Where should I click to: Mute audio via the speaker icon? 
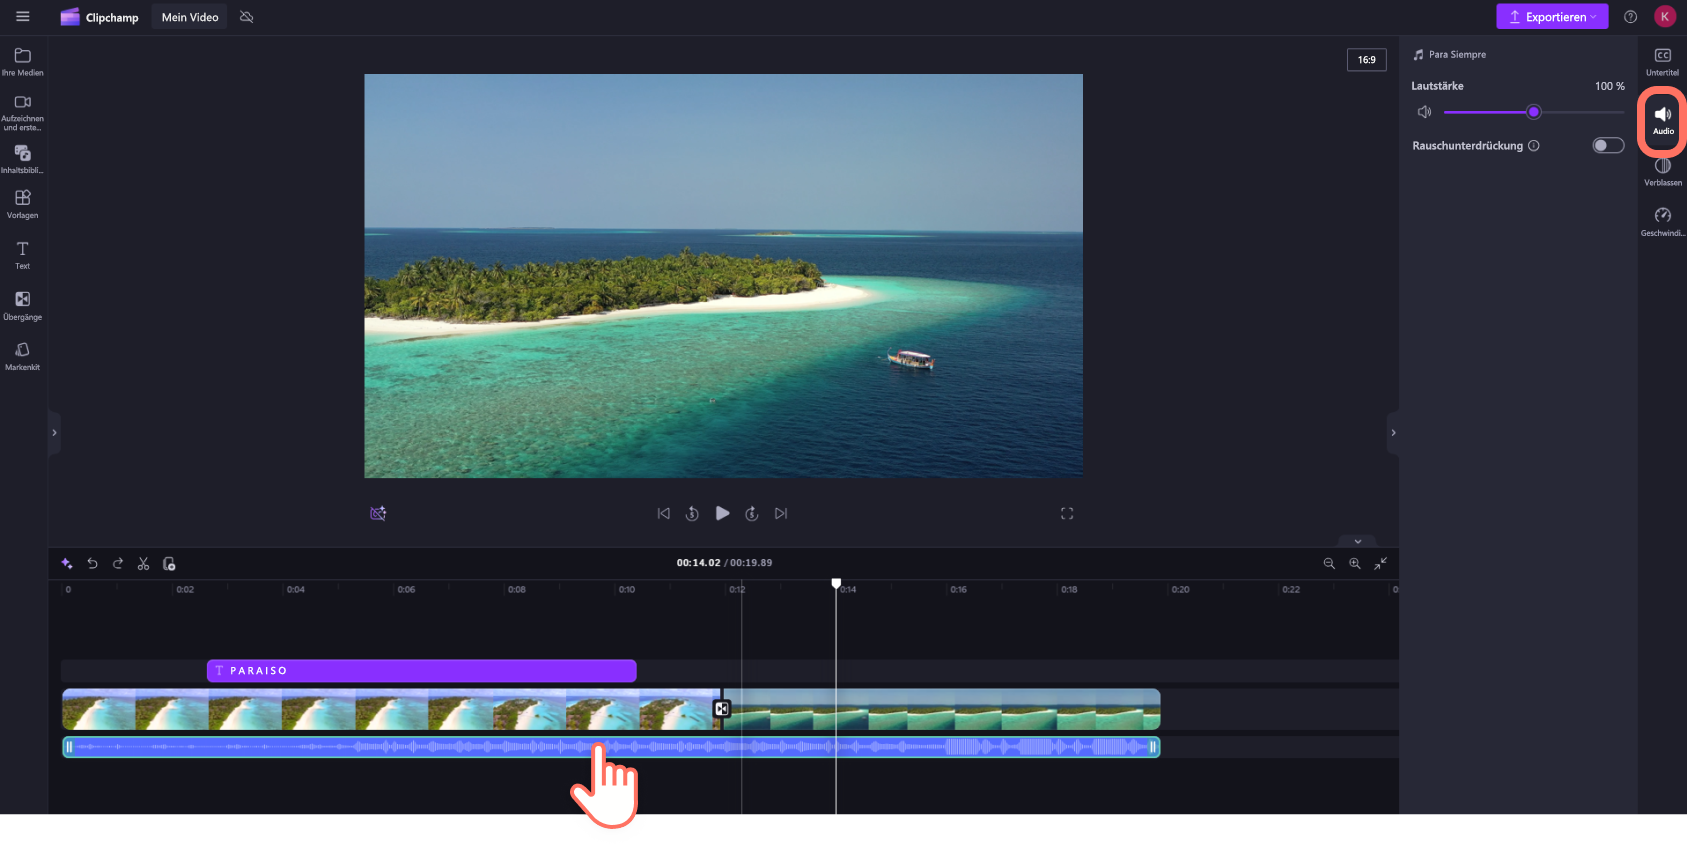tap(1424, 112)
